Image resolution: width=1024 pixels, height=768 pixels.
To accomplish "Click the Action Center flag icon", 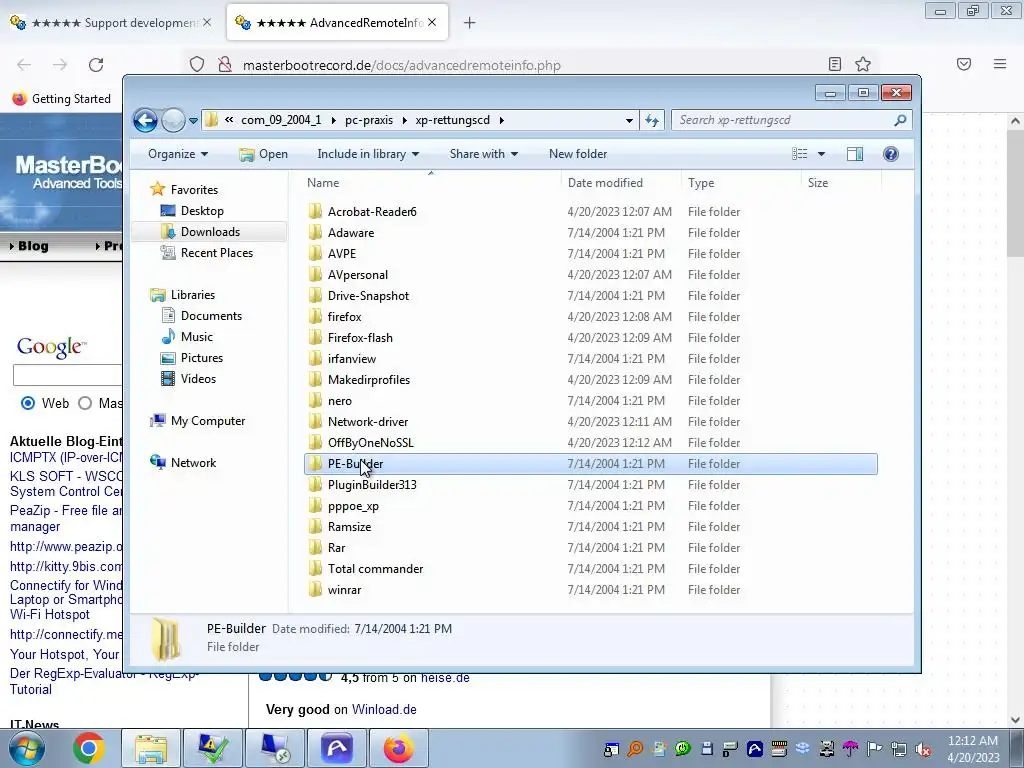I will (x=874, y=748).
